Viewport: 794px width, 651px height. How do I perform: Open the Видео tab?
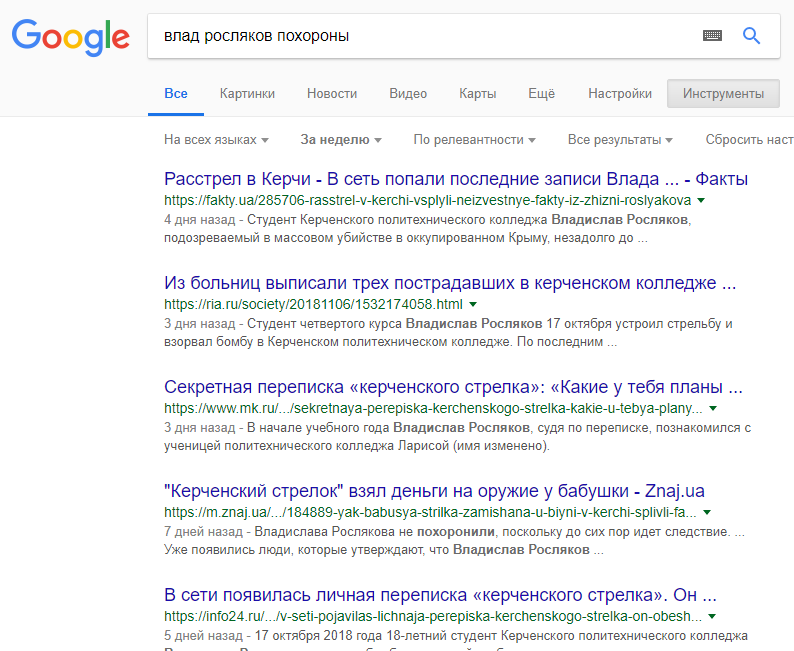pos(408,94)
